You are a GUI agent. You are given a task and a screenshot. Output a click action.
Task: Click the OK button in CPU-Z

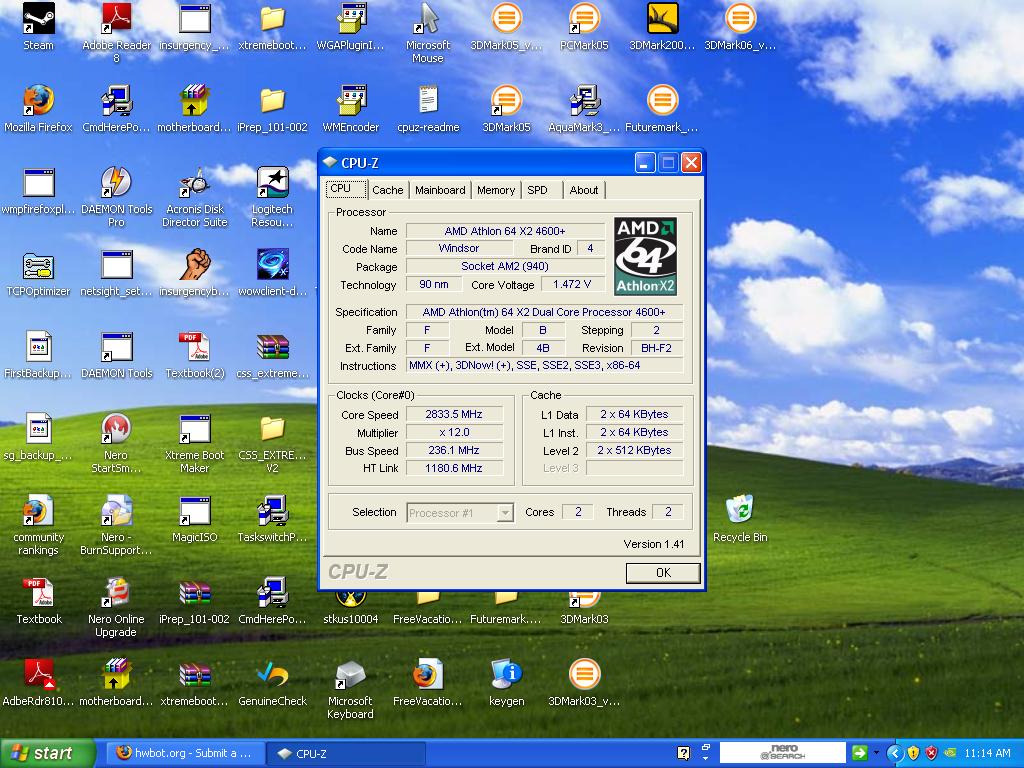663,573
